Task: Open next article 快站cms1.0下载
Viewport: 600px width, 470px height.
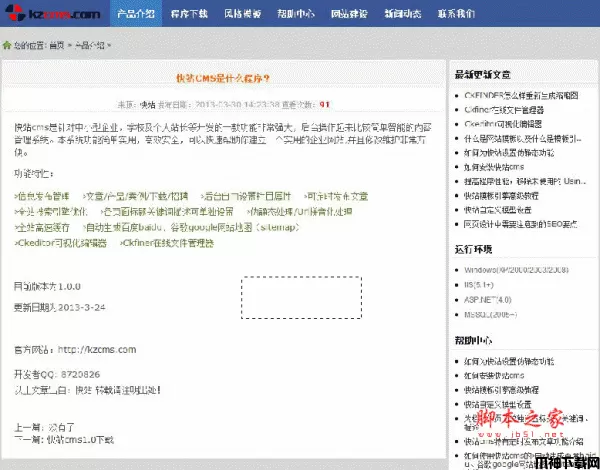Action: pyautogui.click(x=80, y=440)
